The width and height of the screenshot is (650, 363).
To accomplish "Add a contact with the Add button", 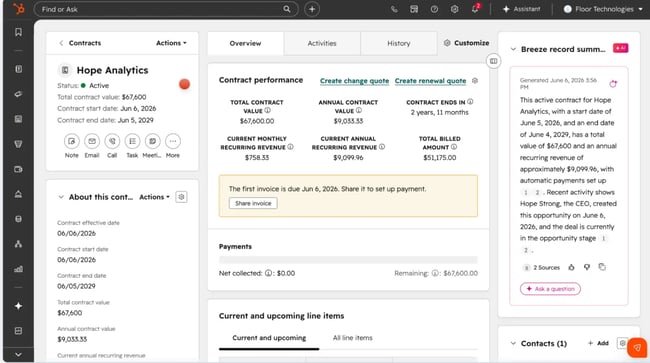I will (598, 343).
